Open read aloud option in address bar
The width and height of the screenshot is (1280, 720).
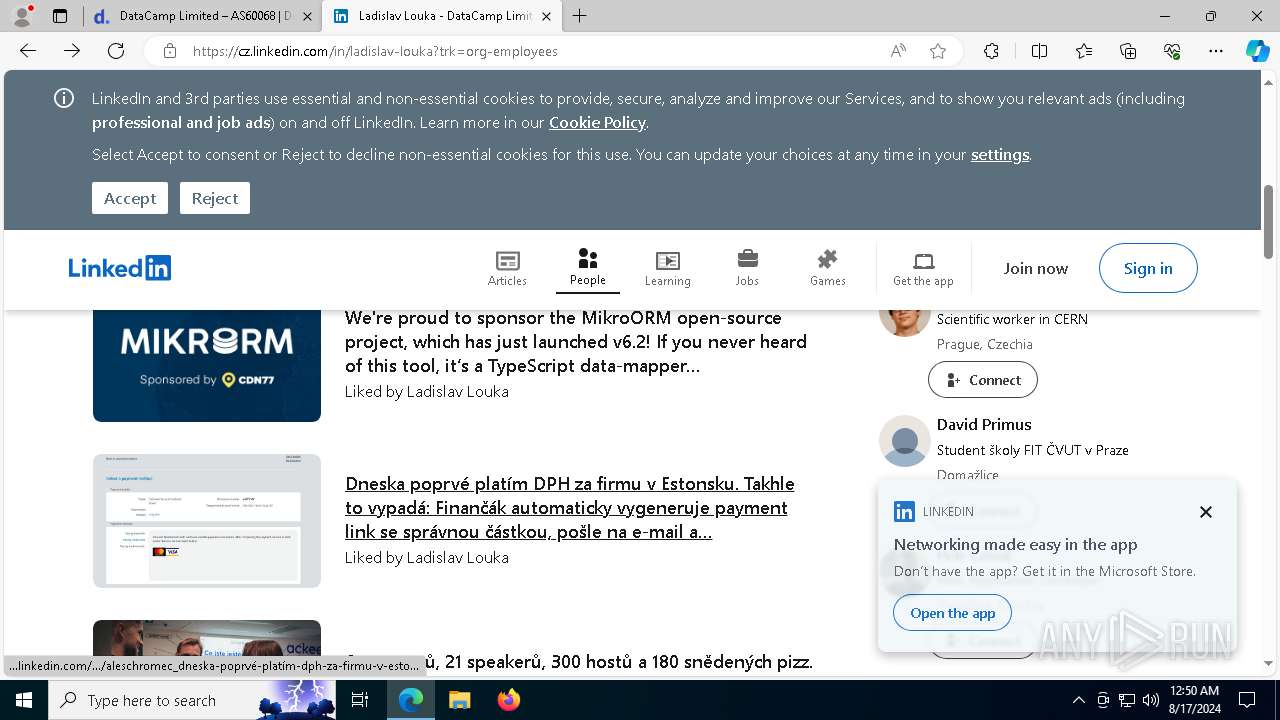click(898, 51)
